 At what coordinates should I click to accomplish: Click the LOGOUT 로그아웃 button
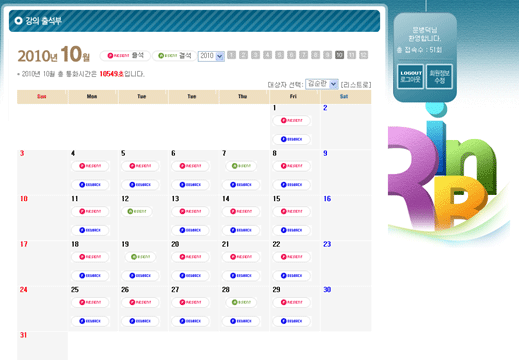pyautogui.click(x=411, y=77)
